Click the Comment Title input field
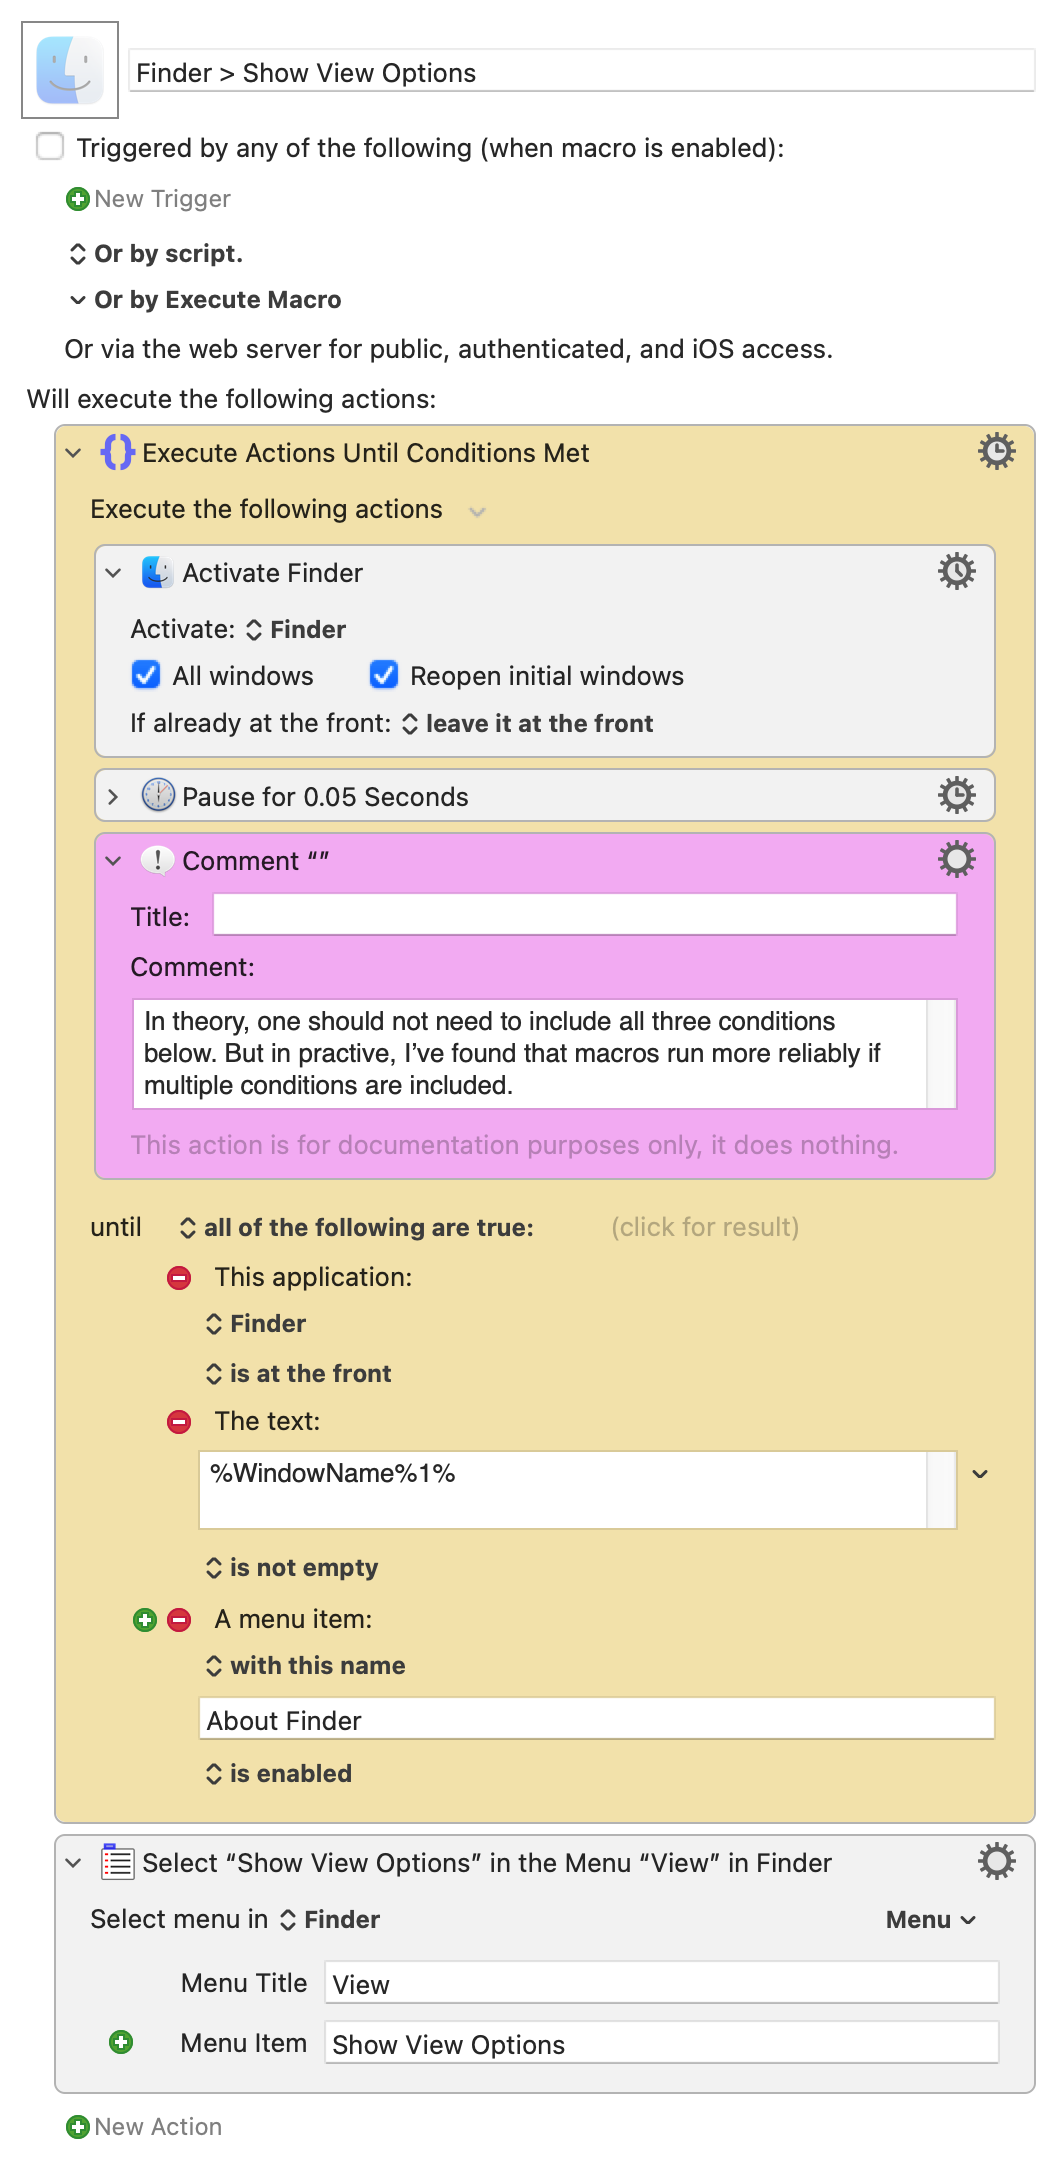The height and width of the screenshot is (2160, 1056). coord(585,915)
